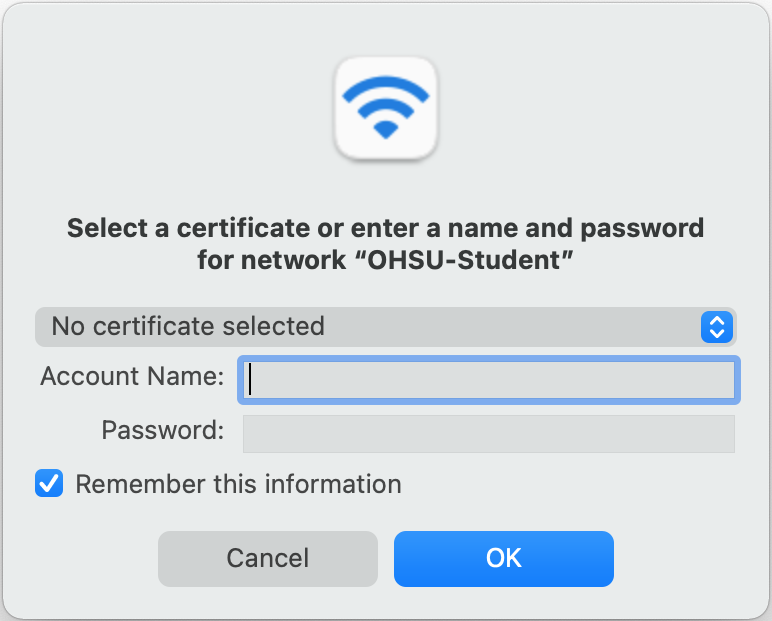The image size is (772, 621).
Task: Click the Wi-Fi icon at top
Action: [386, 108]
